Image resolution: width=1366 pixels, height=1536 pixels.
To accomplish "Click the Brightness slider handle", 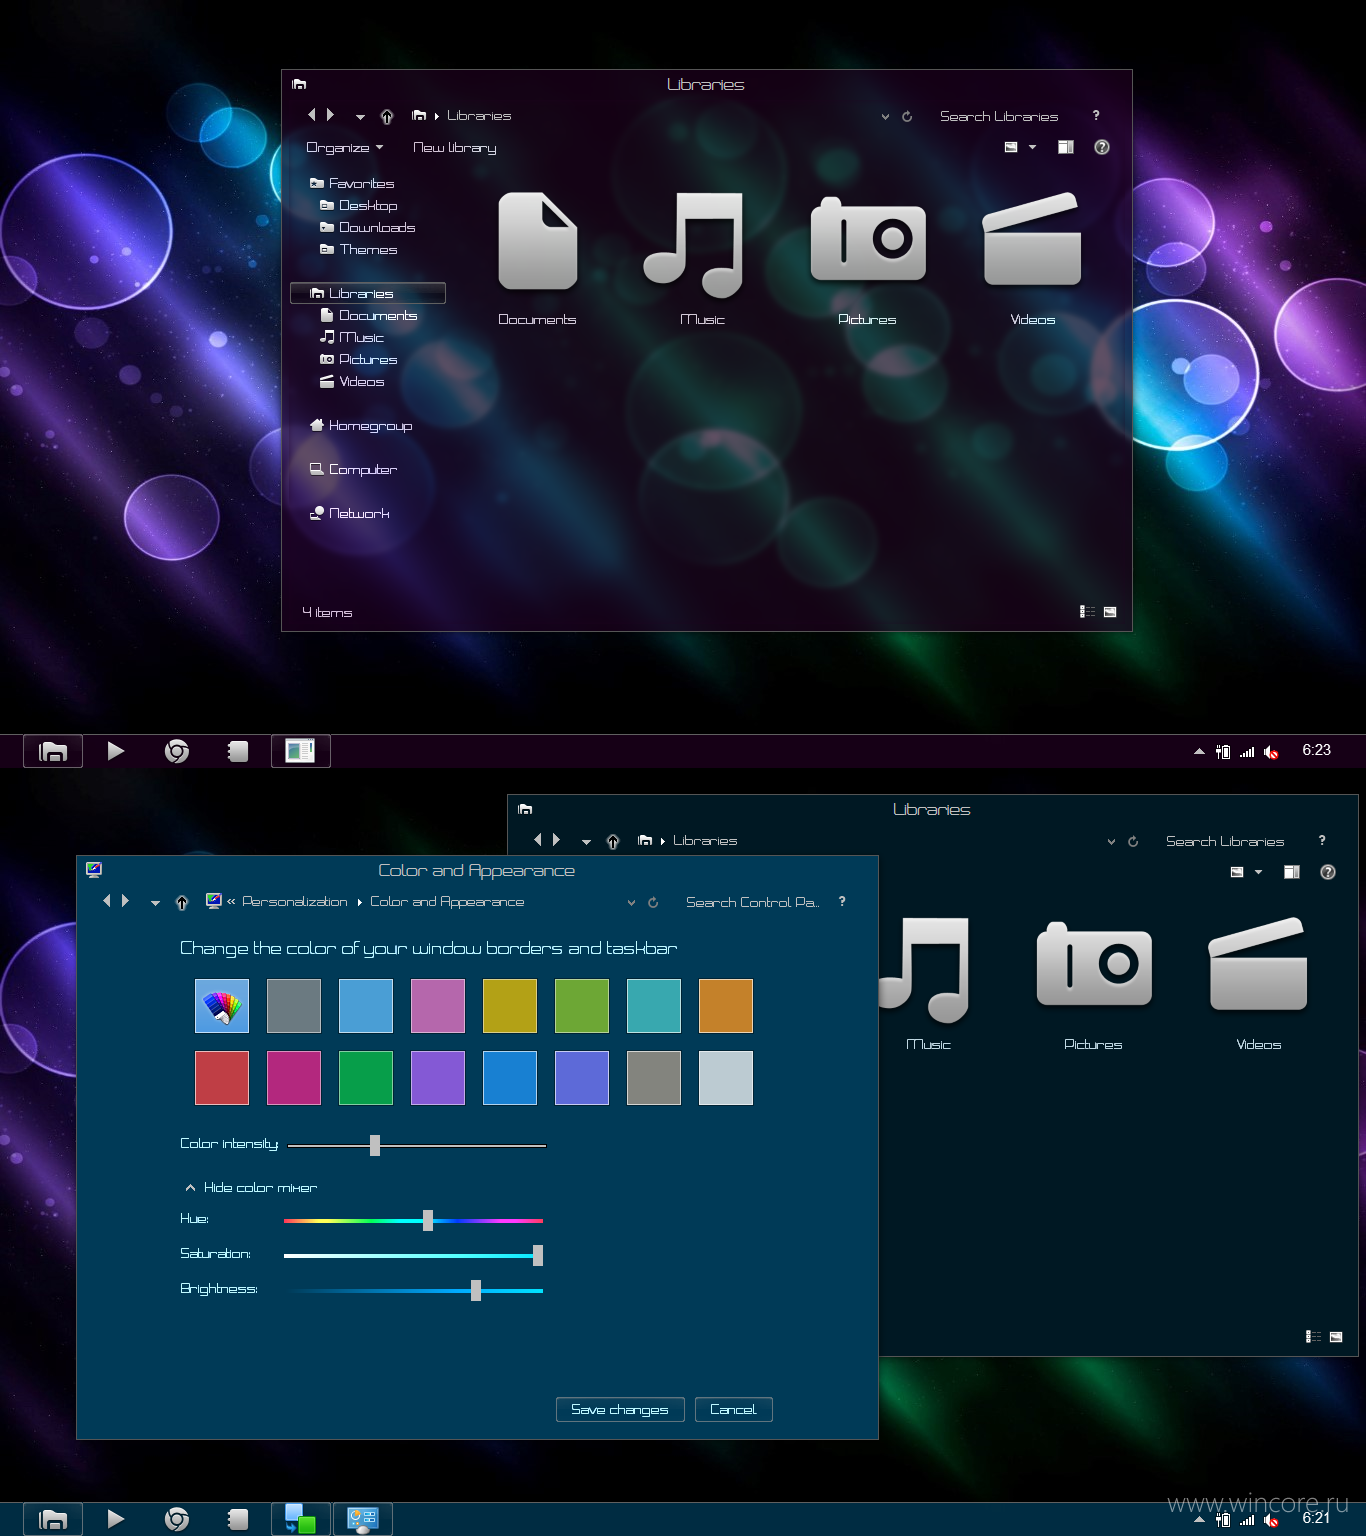I will tap(476, 1290).
